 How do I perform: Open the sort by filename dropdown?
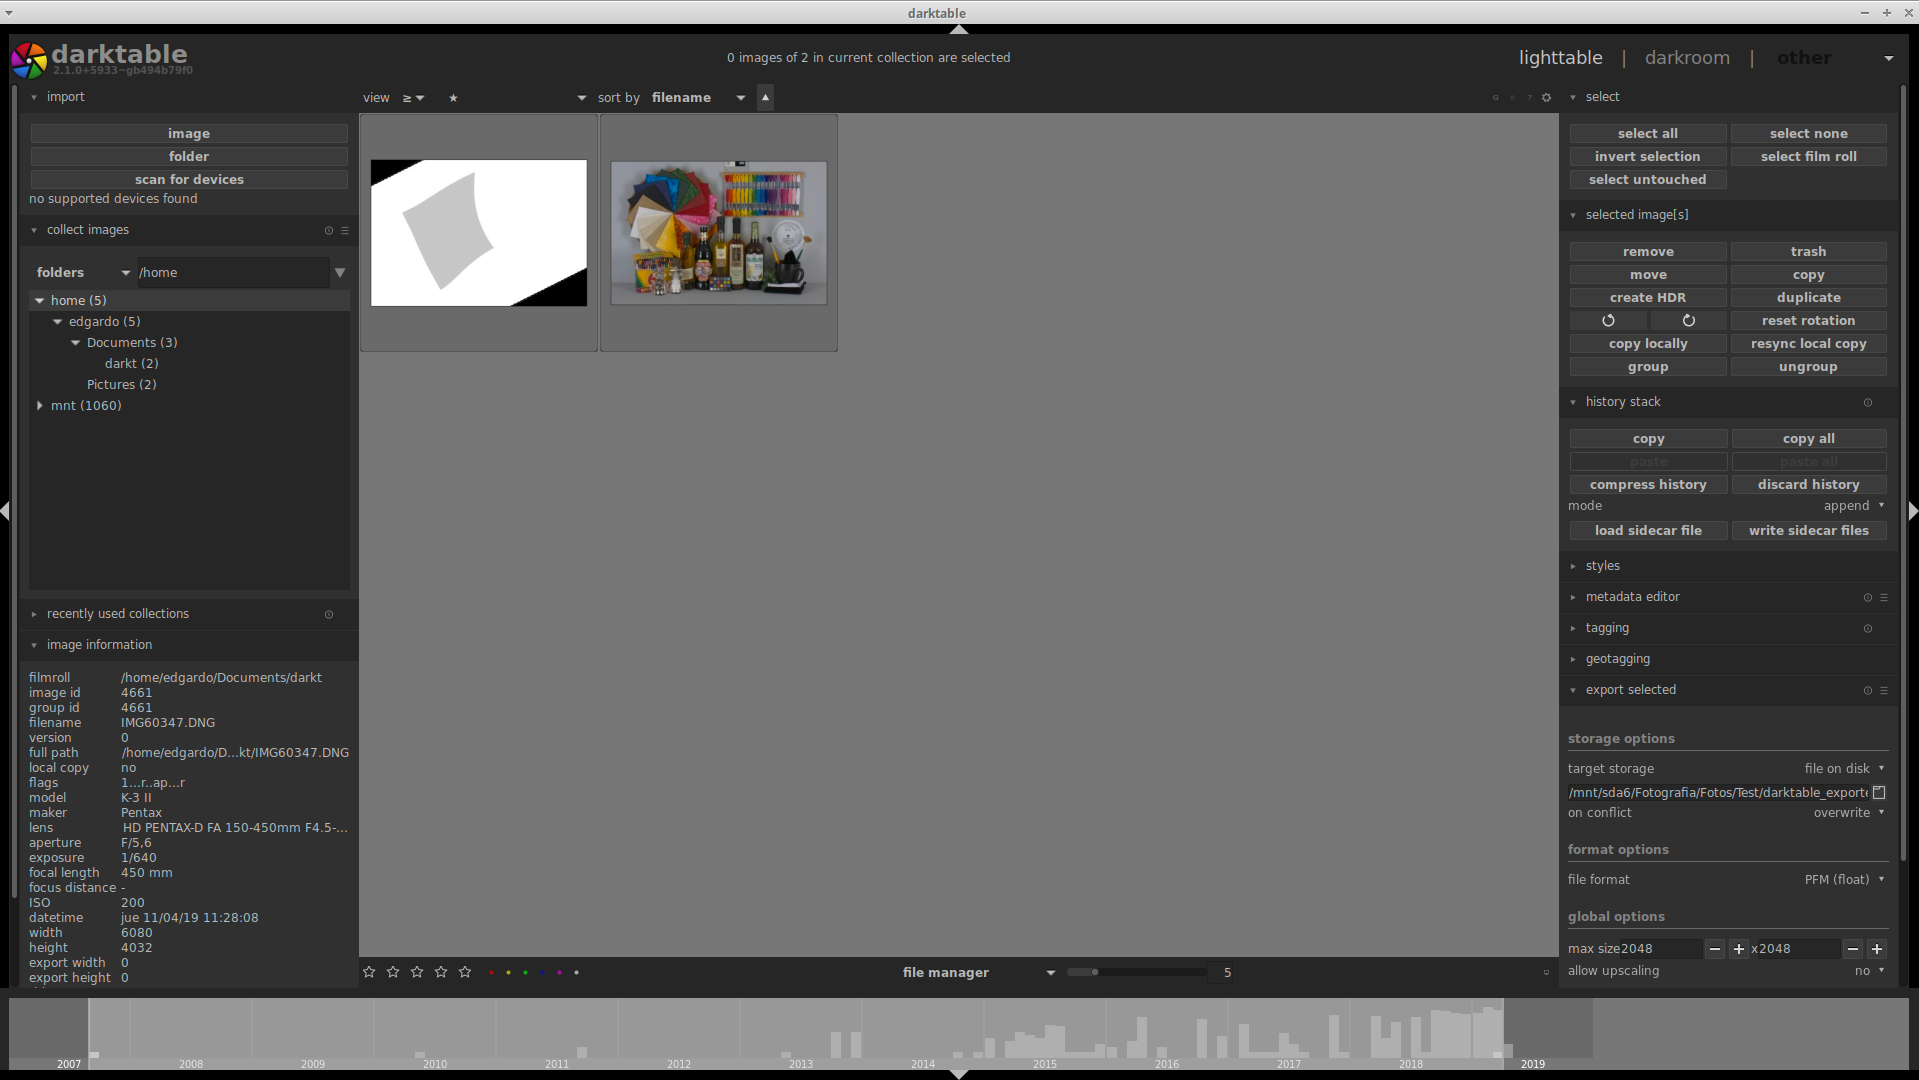[x=698, y=98]
